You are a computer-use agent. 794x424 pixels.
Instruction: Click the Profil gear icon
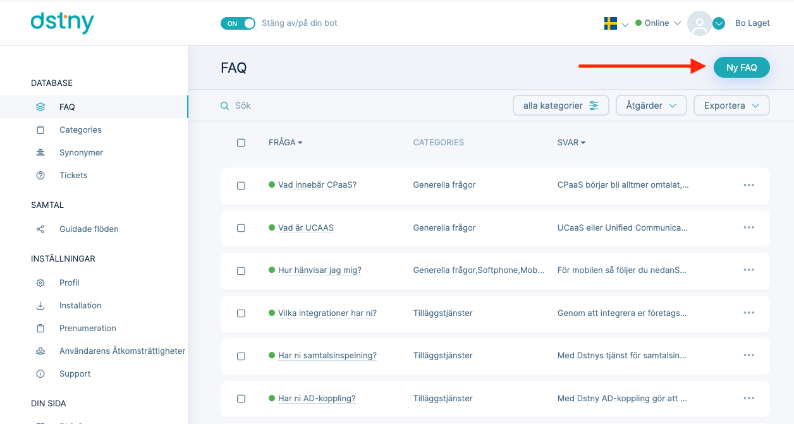[x=41, y=283]
